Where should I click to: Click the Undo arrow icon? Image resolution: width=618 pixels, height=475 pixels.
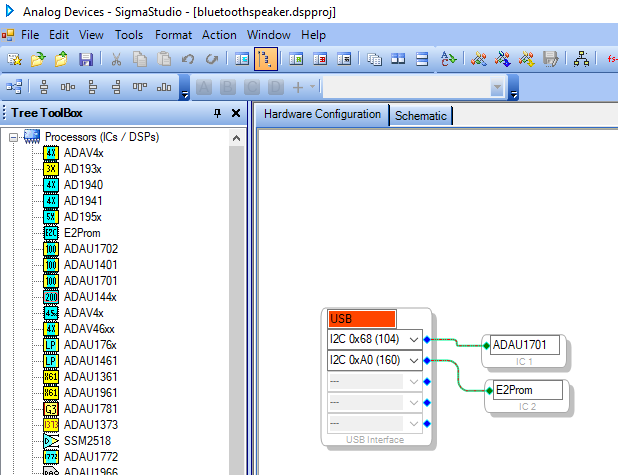188,59
